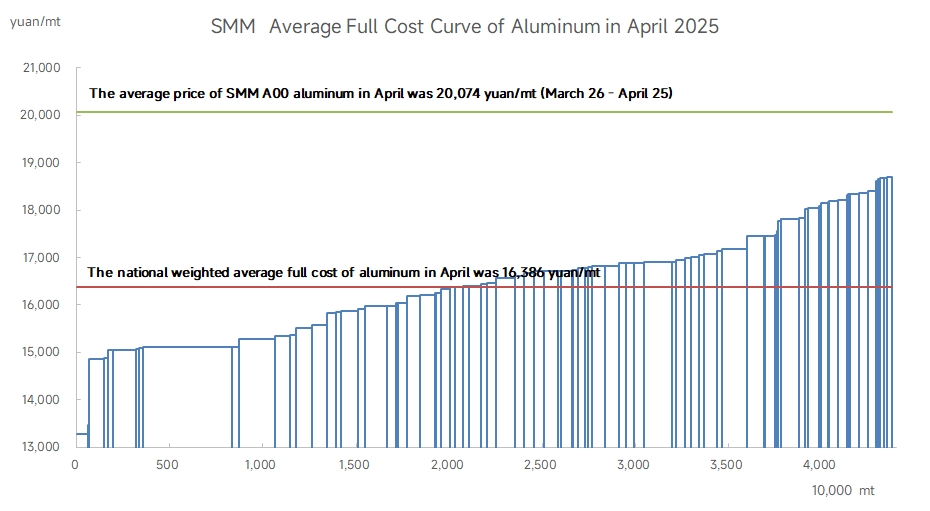
Task: Click the y-axis label 19,000
Action: click(x=42, y=162)
